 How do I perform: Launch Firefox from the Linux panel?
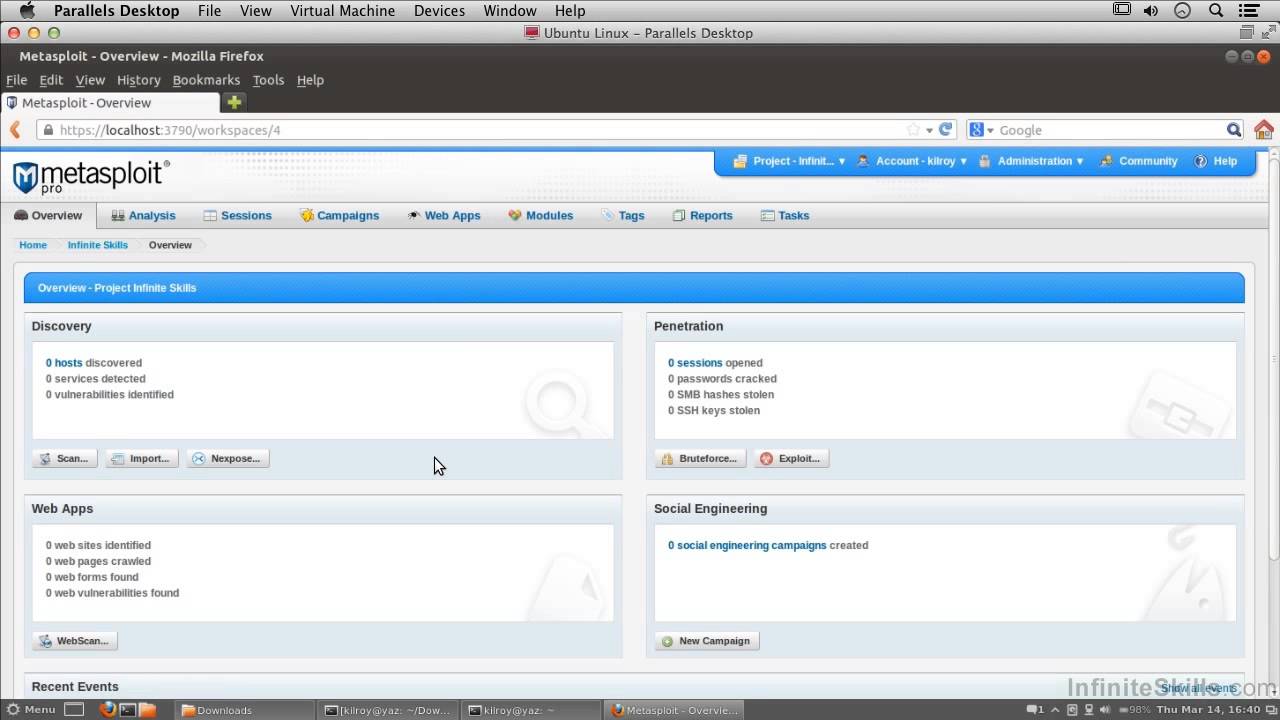(108, 710)
